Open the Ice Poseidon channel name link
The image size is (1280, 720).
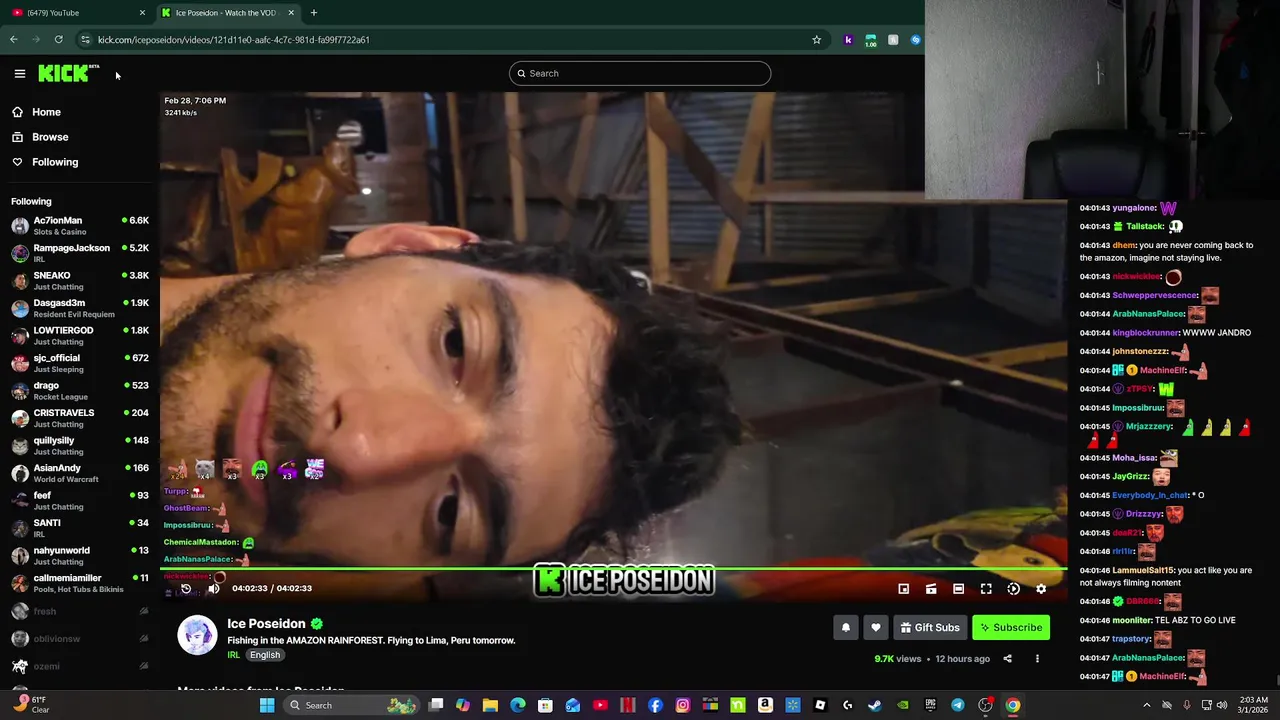(266, 623)
